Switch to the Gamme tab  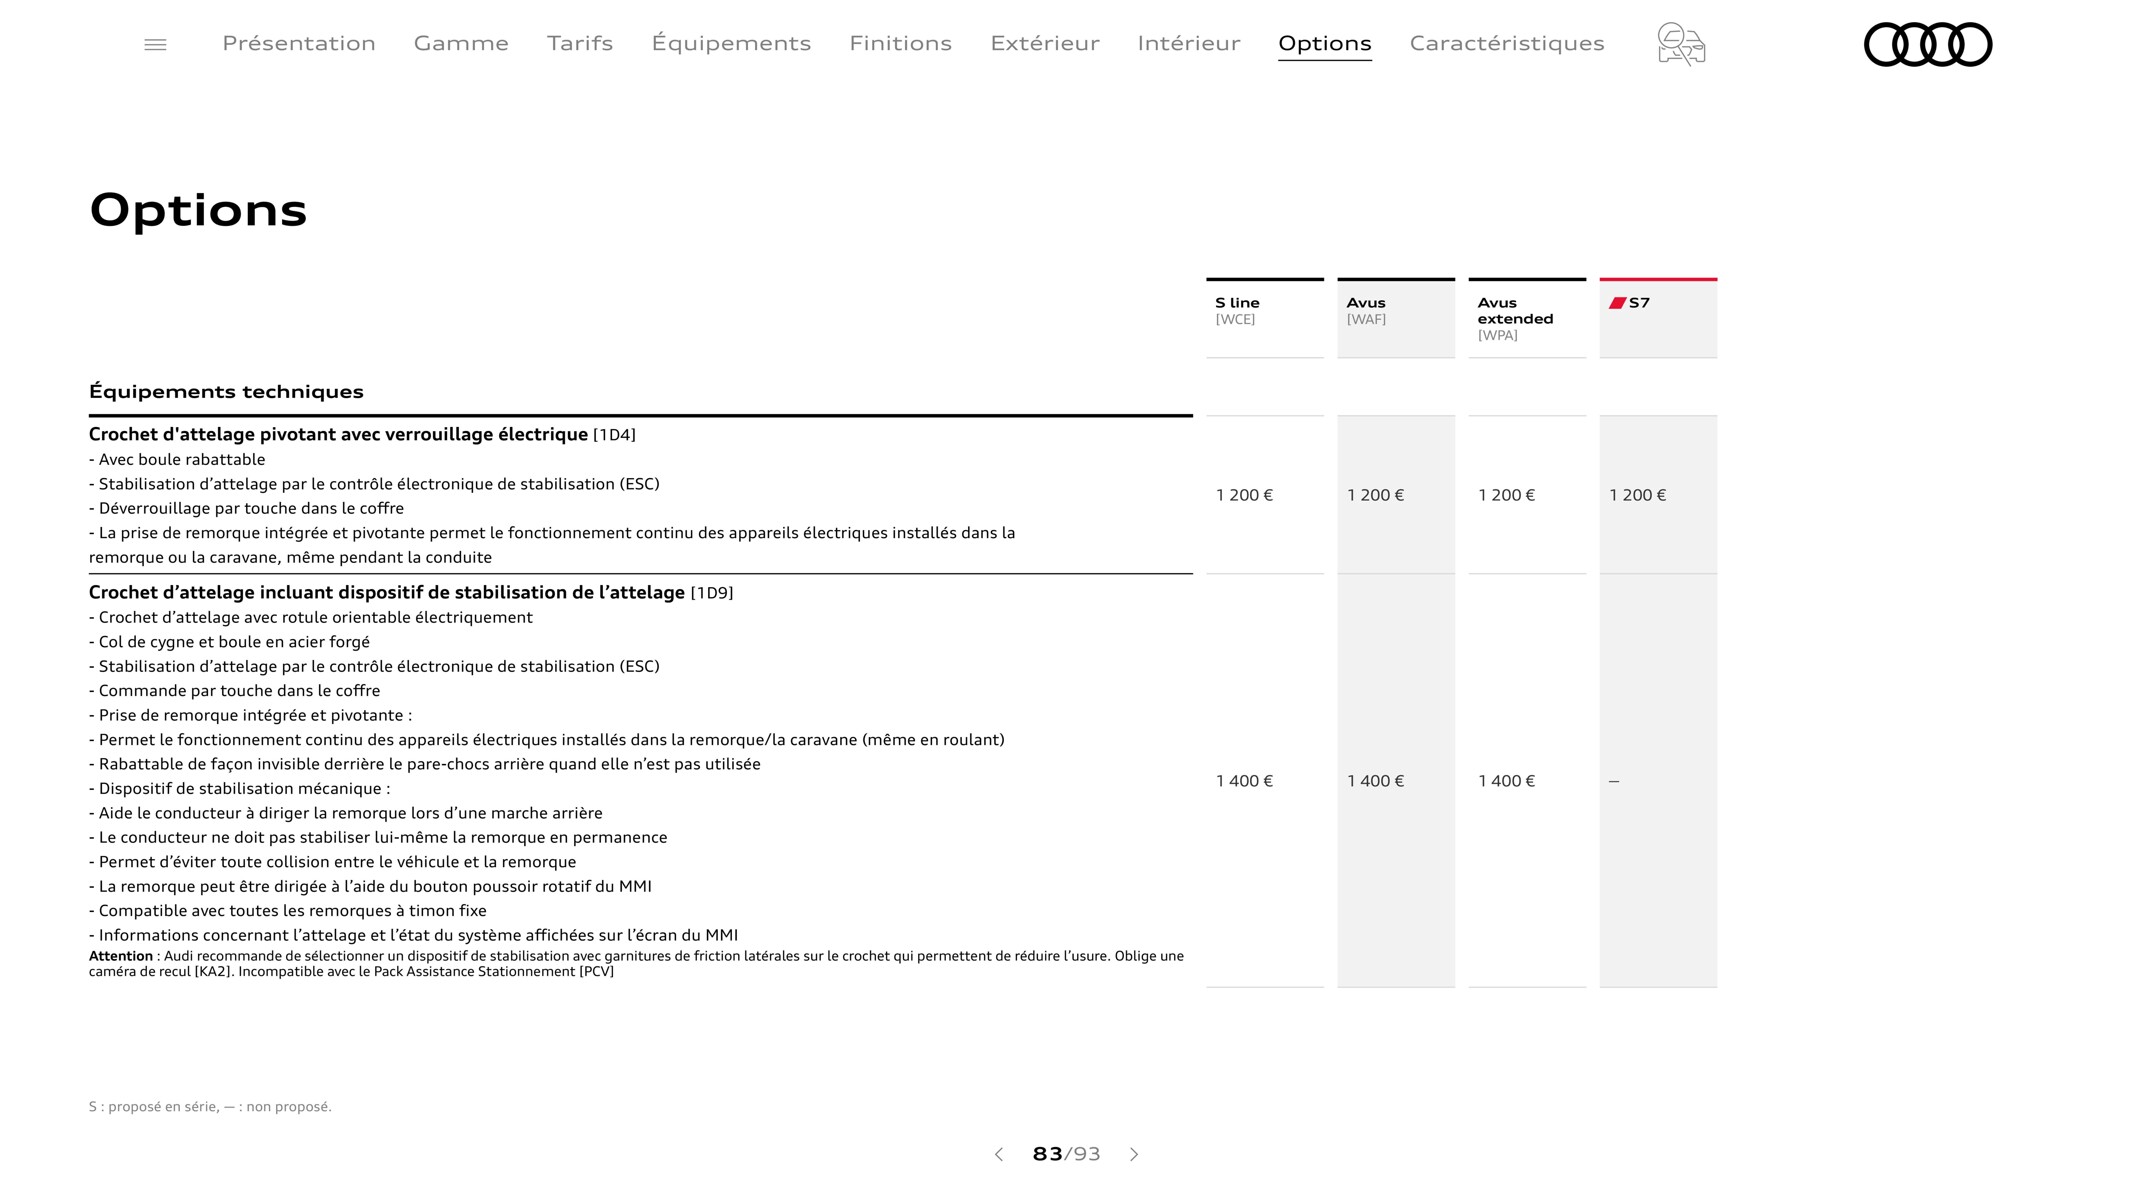pos(461,43)
